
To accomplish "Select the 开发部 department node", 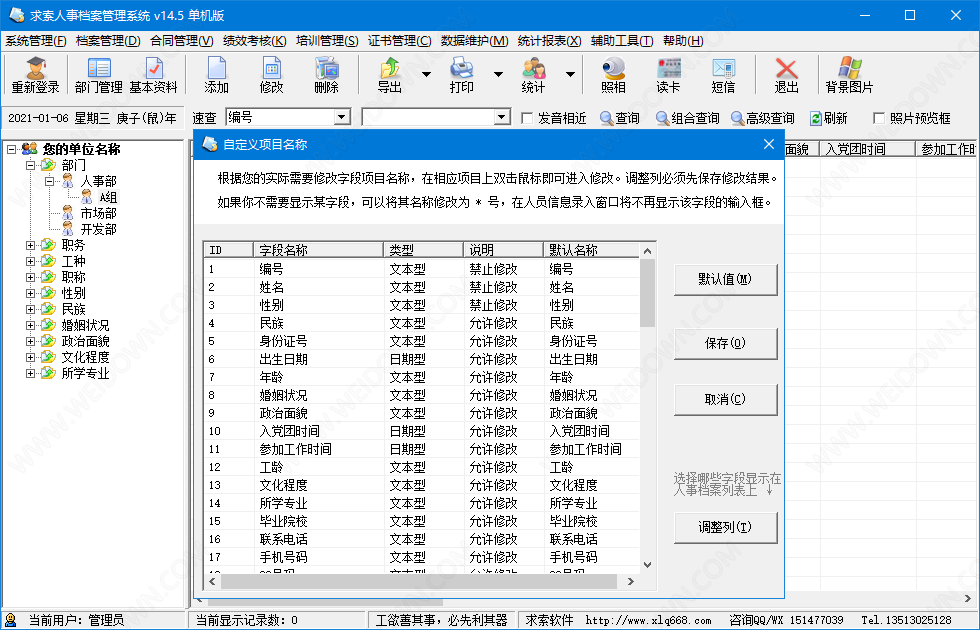I will coord(98,229).
